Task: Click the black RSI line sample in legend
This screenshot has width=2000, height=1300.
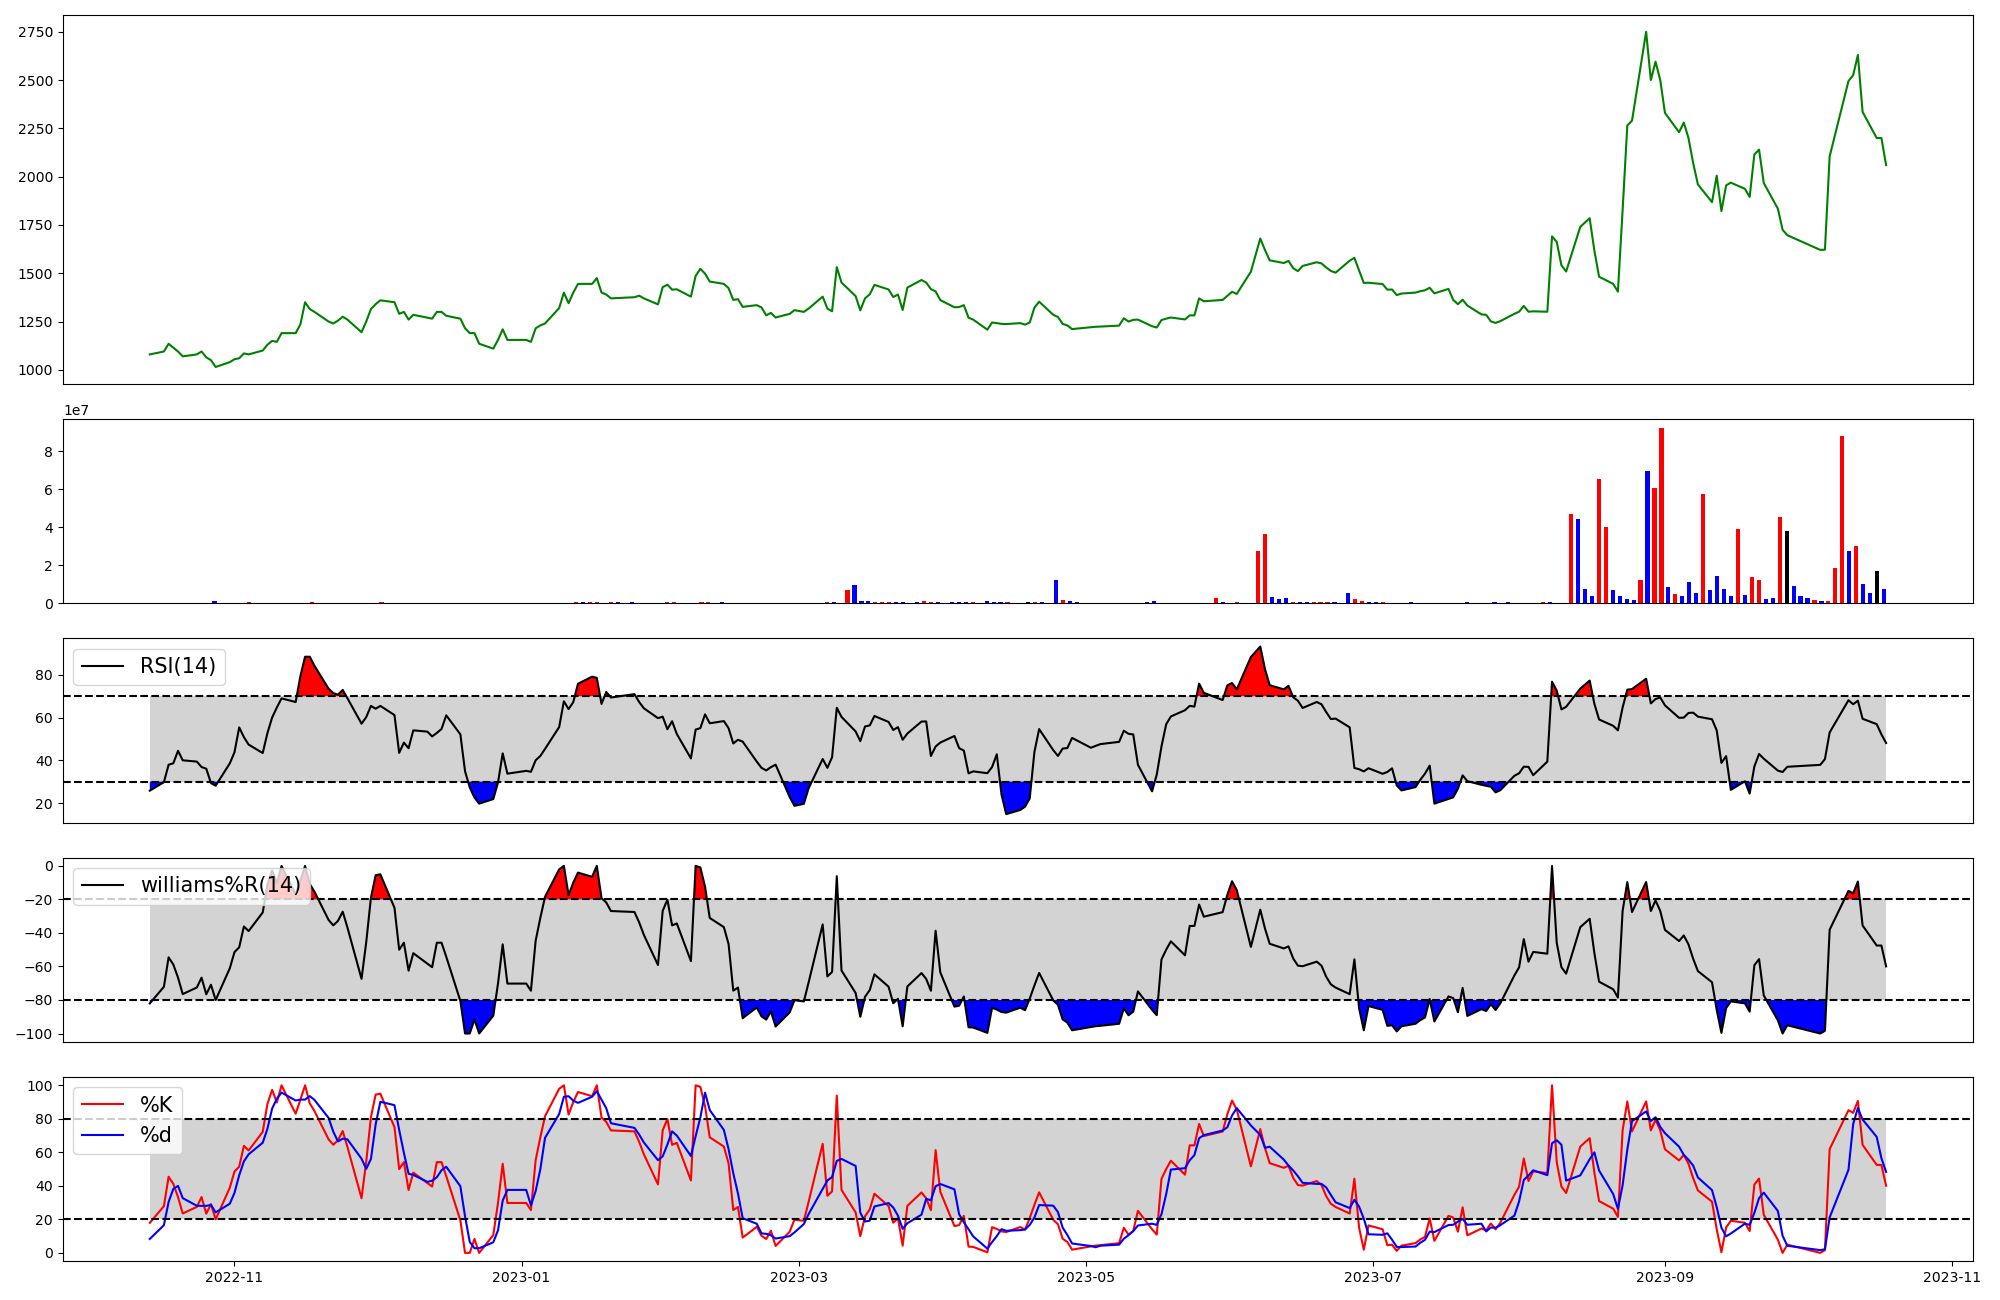Action: [103, 666]
